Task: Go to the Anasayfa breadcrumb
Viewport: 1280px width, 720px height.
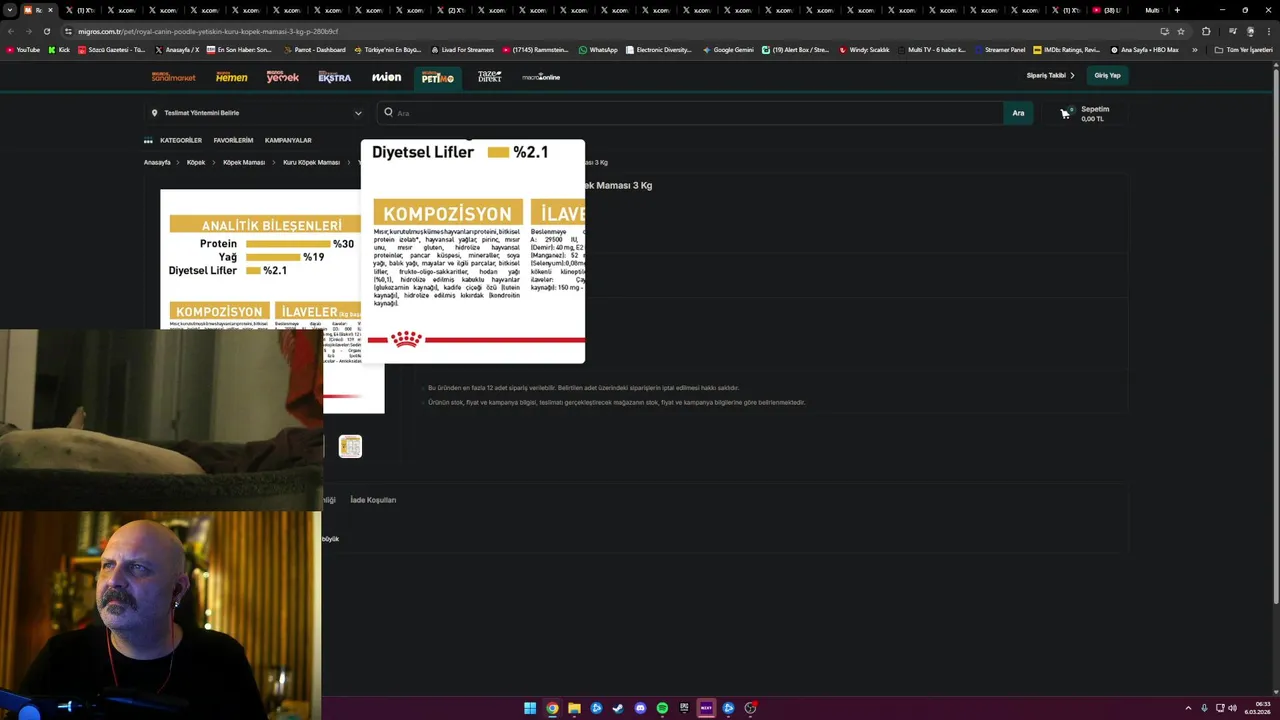Action: click(x=157, y=162)
